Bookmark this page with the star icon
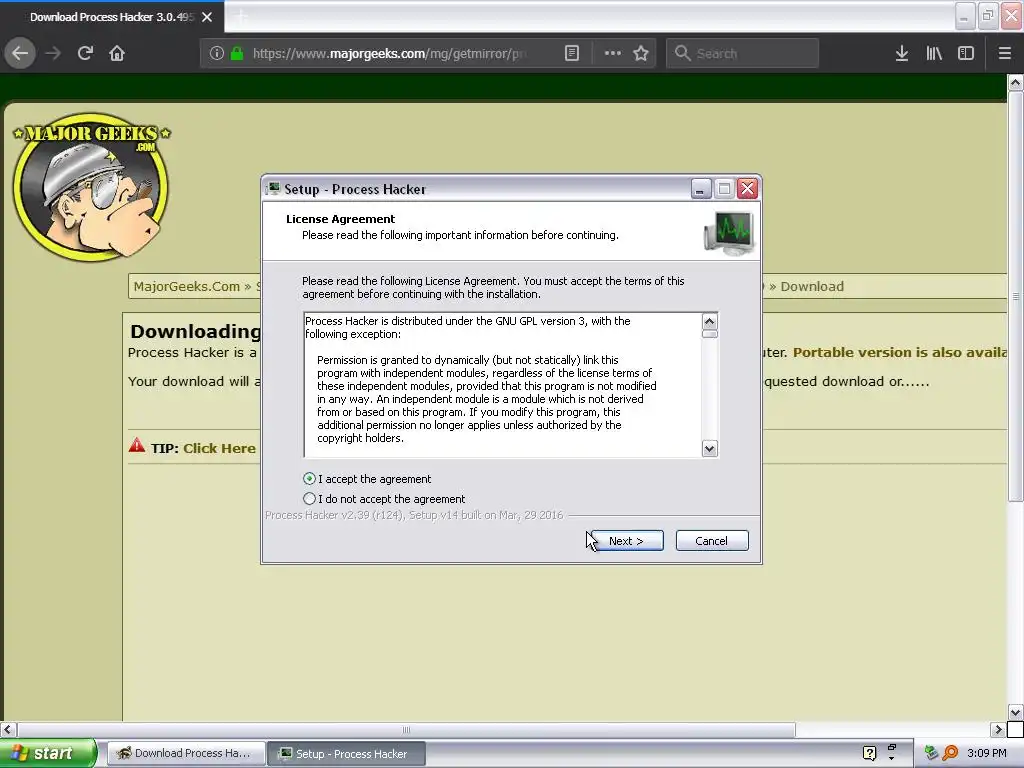 [x=641, y=53]
